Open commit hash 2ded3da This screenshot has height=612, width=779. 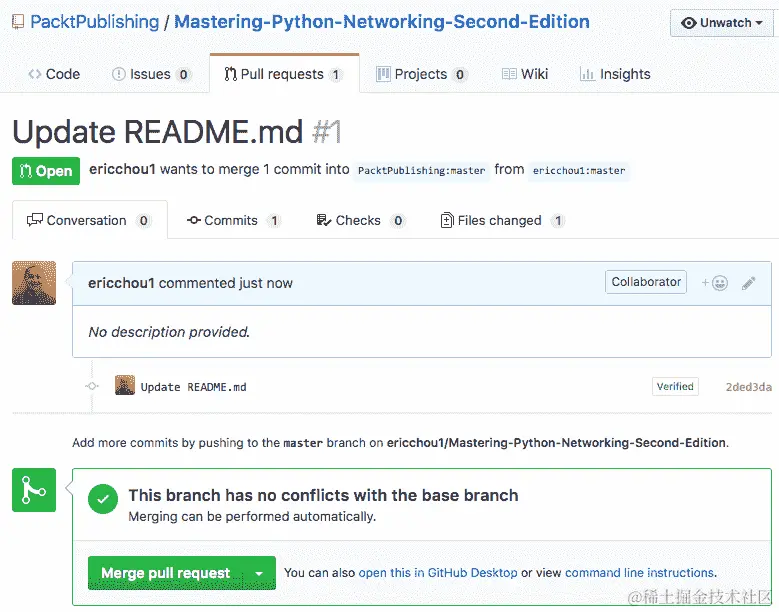tap(748, 387)
